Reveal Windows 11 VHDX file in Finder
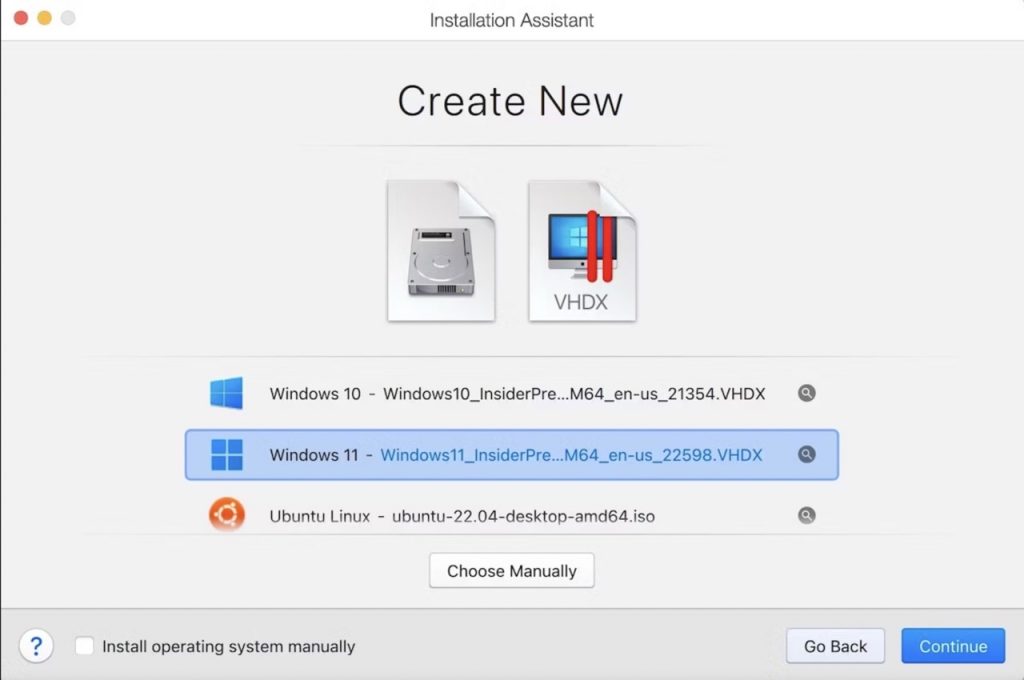 click(x=807, y=455)
